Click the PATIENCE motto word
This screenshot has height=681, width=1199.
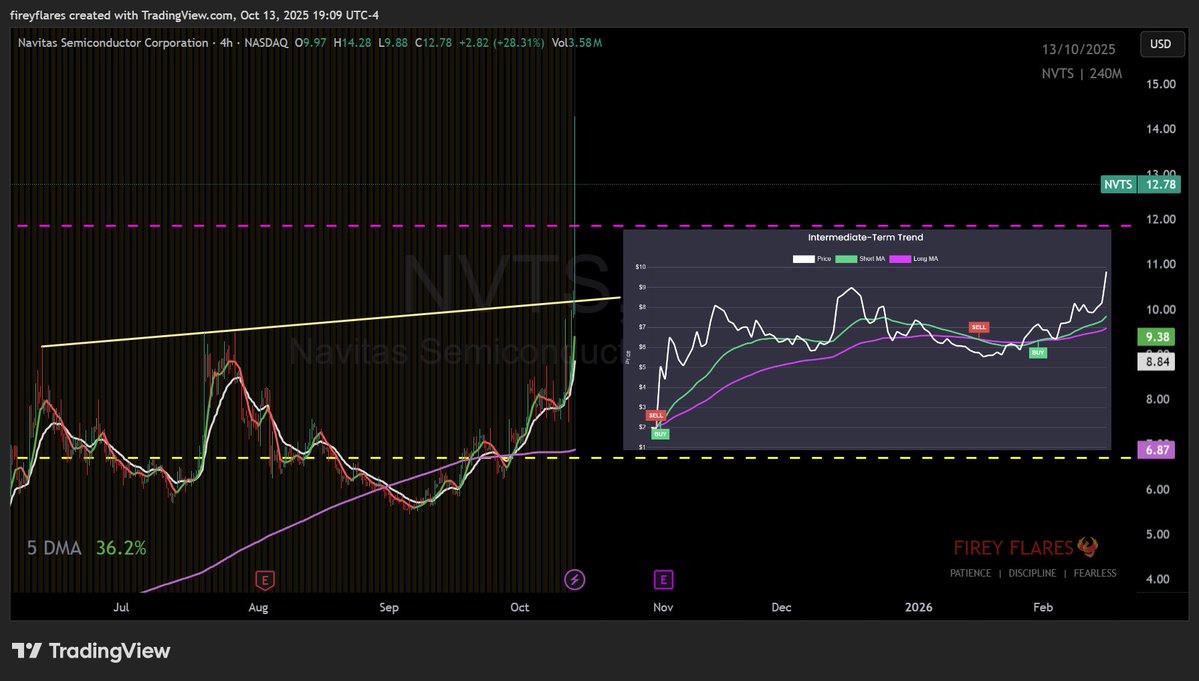click(970, 573)
